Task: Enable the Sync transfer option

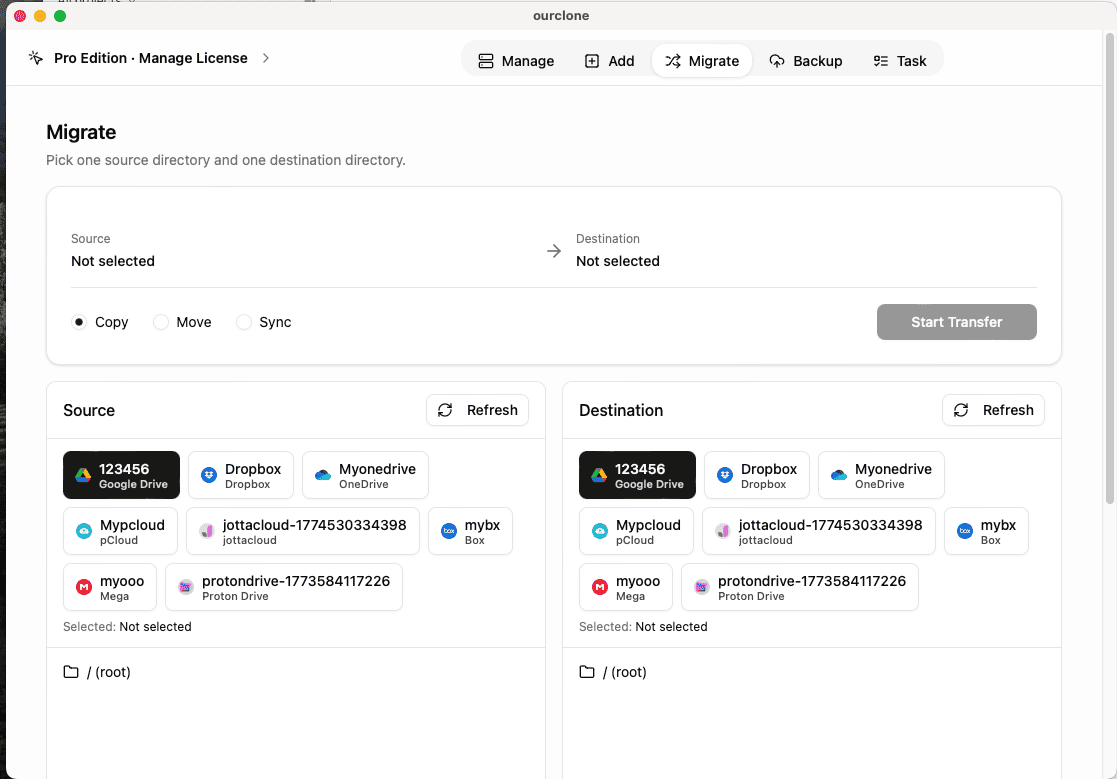Action: pos(243,322)
